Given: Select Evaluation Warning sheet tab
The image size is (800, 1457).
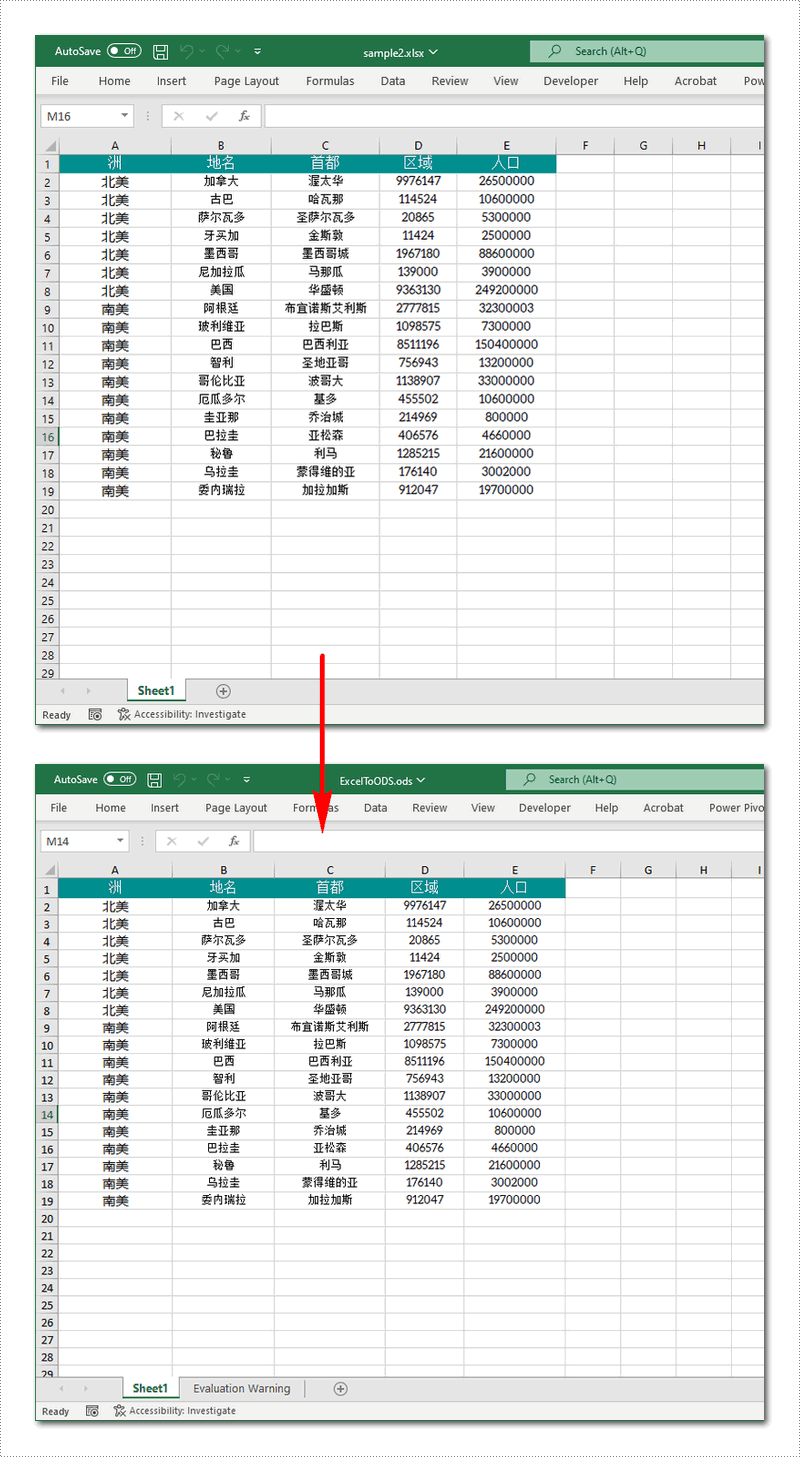Looking at the screenshot, I should click(x=242, y=1388).
